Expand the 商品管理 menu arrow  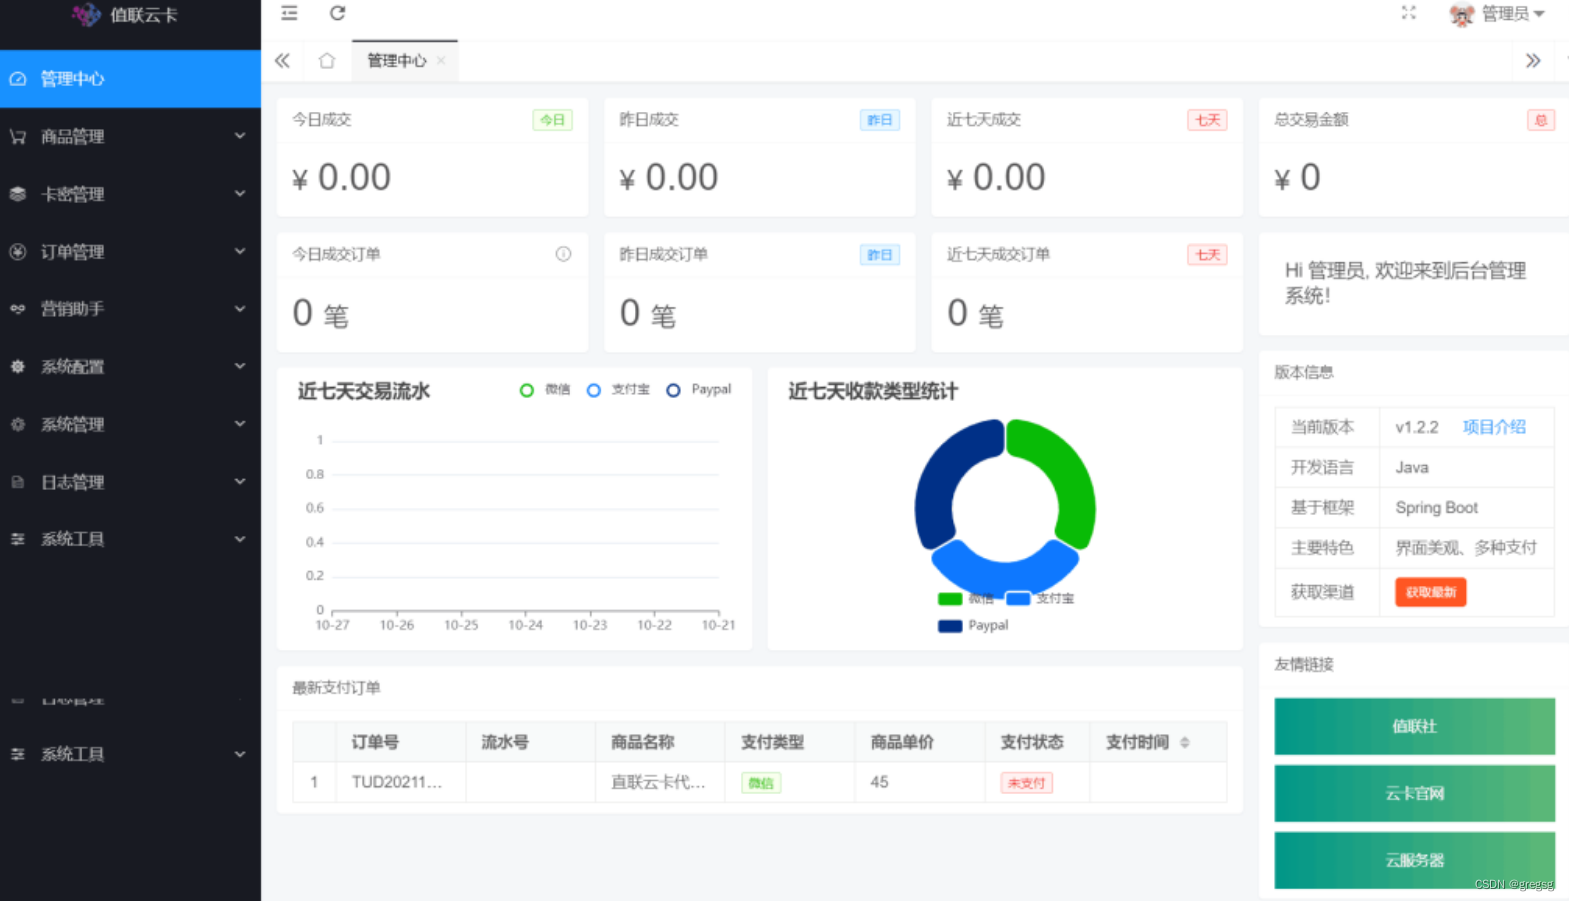point(240,136)
